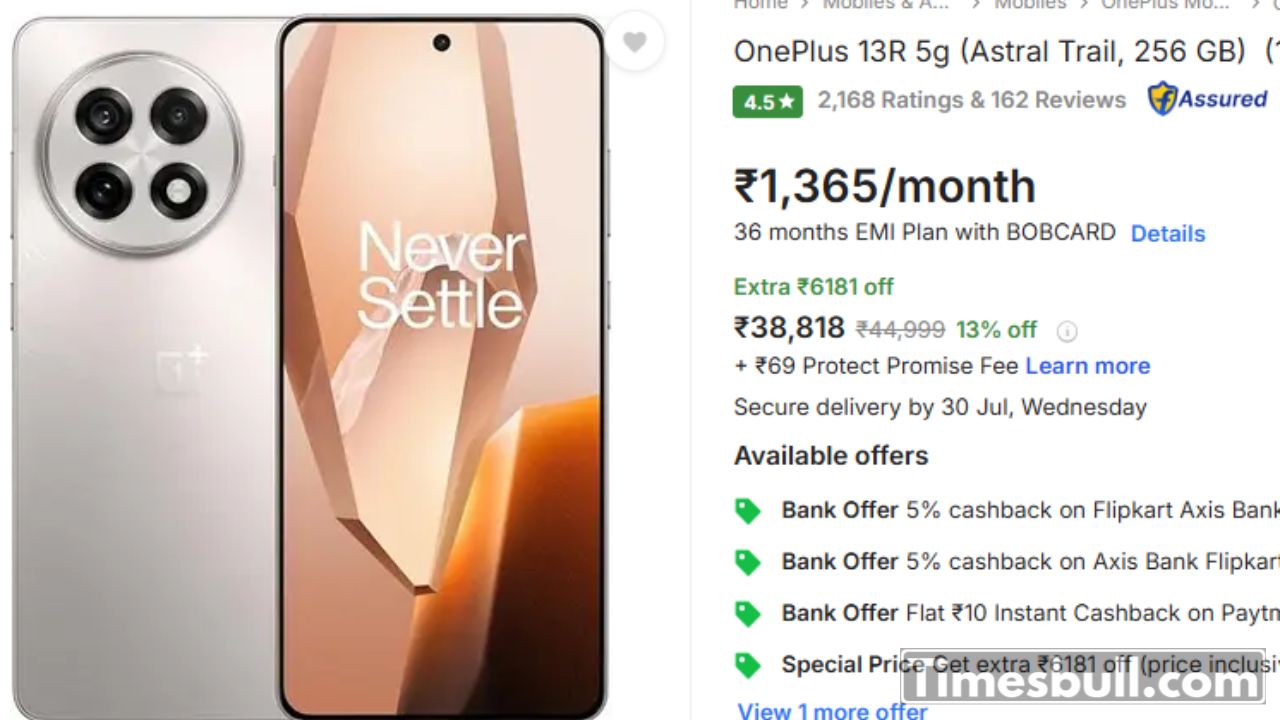Go to Mobiles breadcrumb
Image resolution: width=1280 pixels, height=720 pixels.
(x=1030, y=5)
